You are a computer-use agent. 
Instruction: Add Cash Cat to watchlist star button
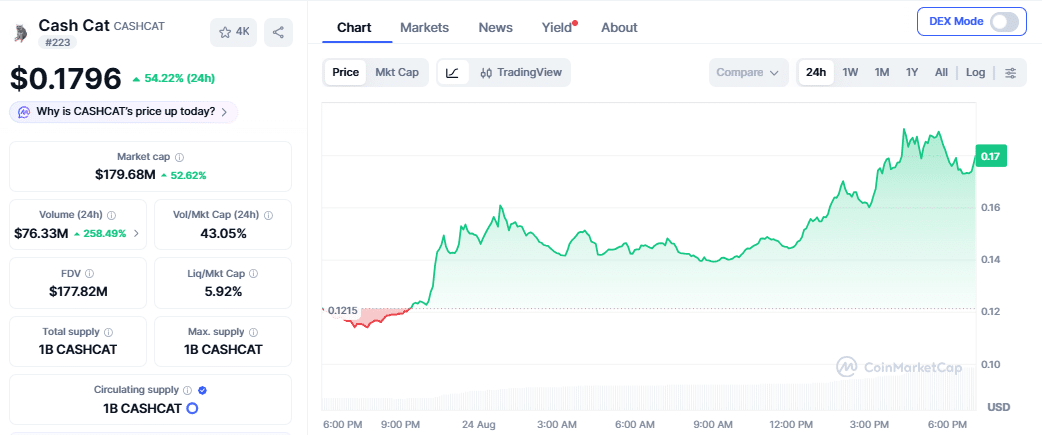233,32
